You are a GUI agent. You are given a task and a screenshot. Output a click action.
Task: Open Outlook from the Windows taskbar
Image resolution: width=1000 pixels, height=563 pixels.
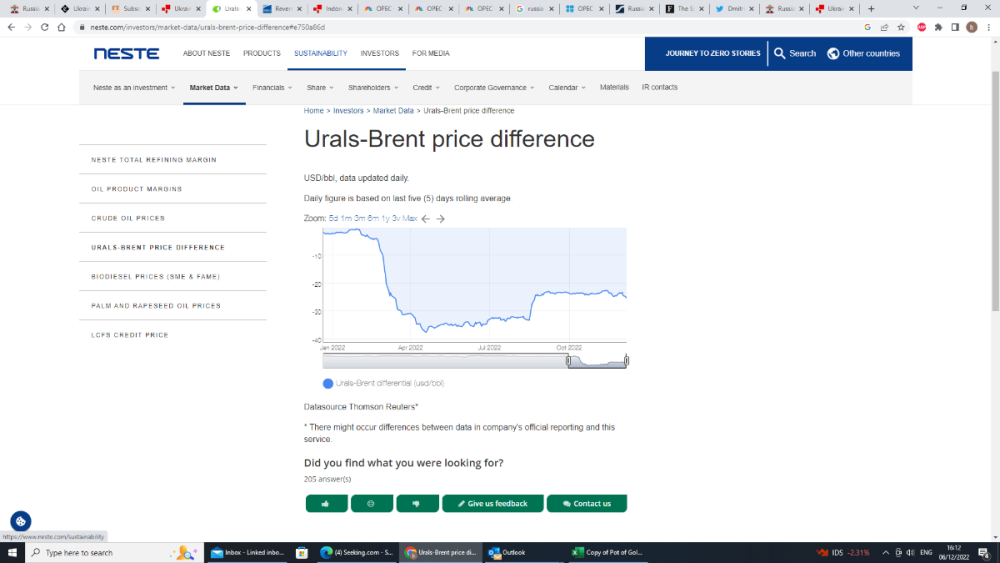pyautogui.click(x=507, y=552)
